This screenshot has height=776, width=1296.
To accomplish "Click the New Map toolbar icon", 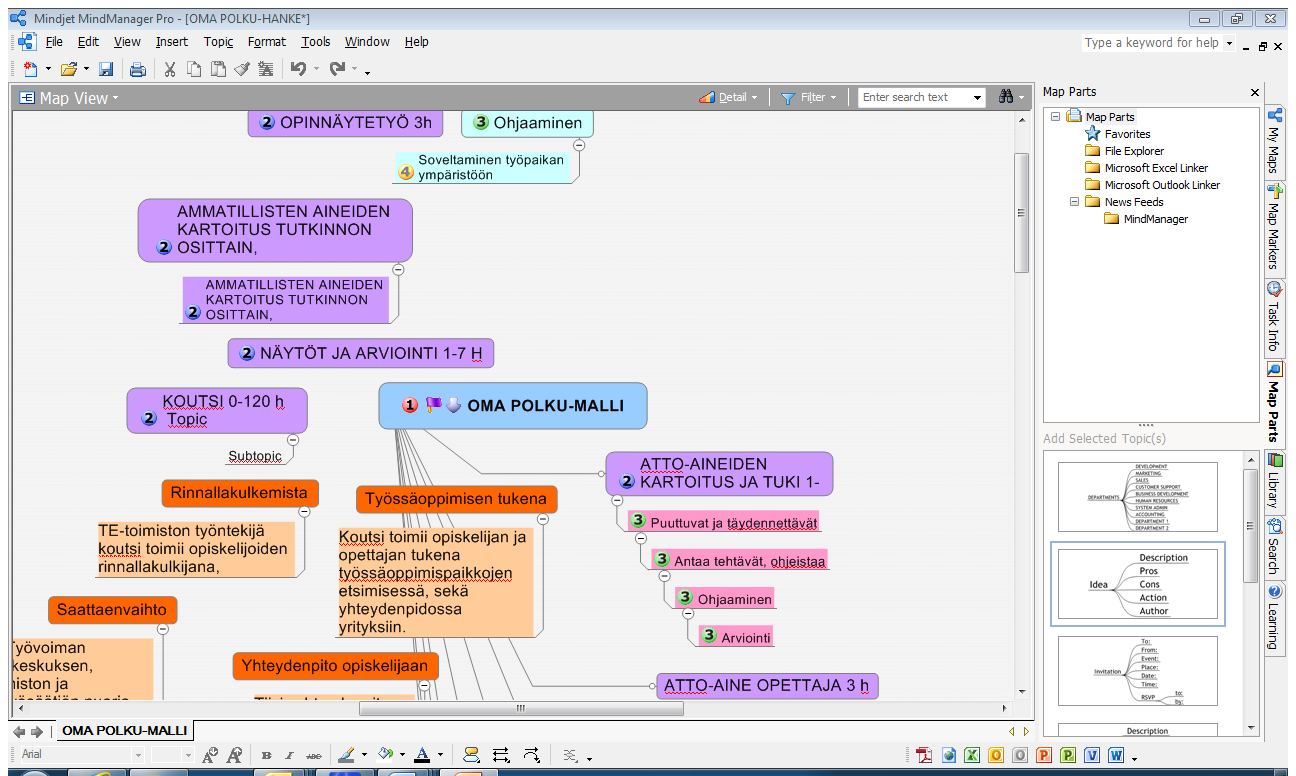I will tap(29, 69).
